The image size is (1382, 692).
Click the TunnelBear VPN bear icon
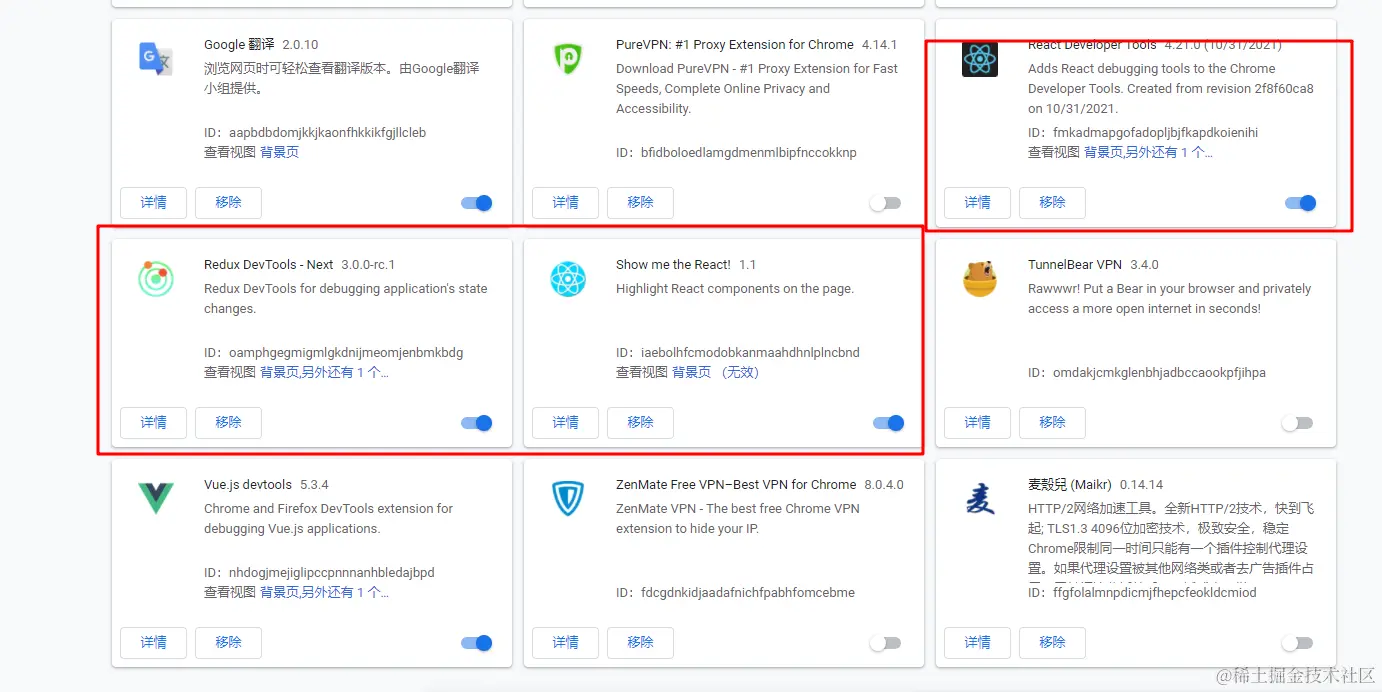click(x=980, y=279)
